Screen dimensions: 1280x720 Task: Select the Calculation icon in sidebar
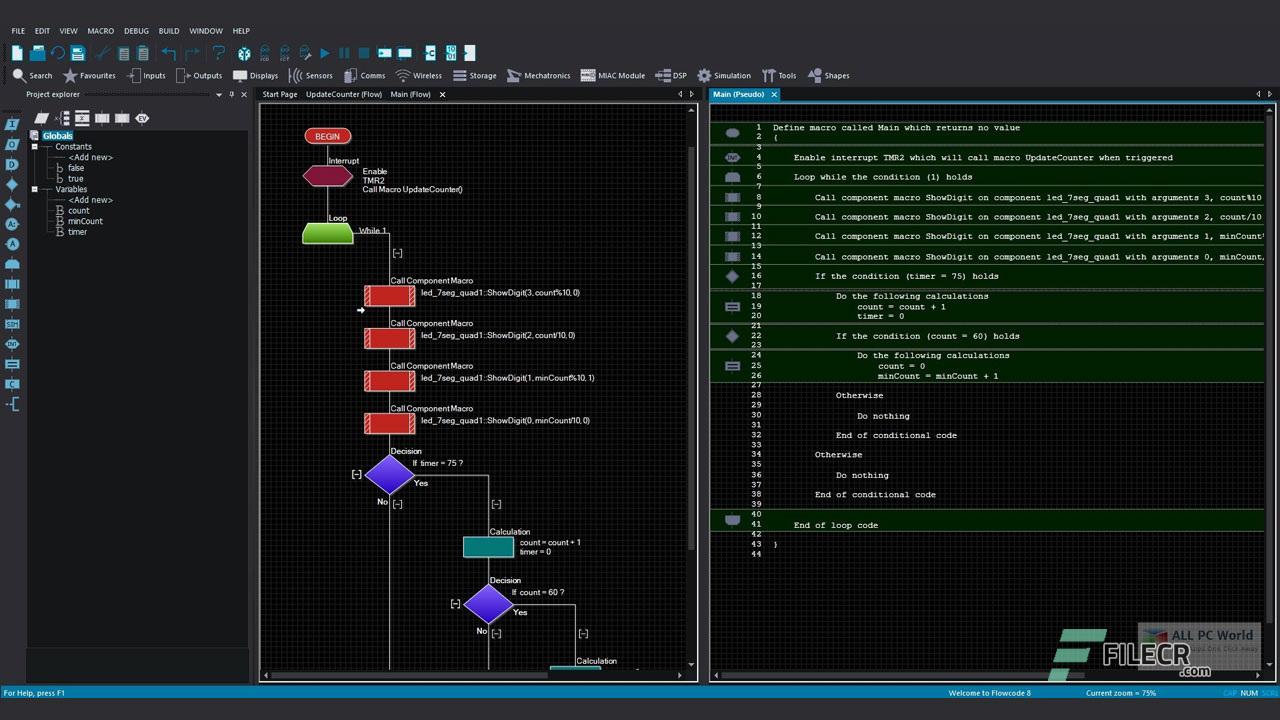coord(12,364)
